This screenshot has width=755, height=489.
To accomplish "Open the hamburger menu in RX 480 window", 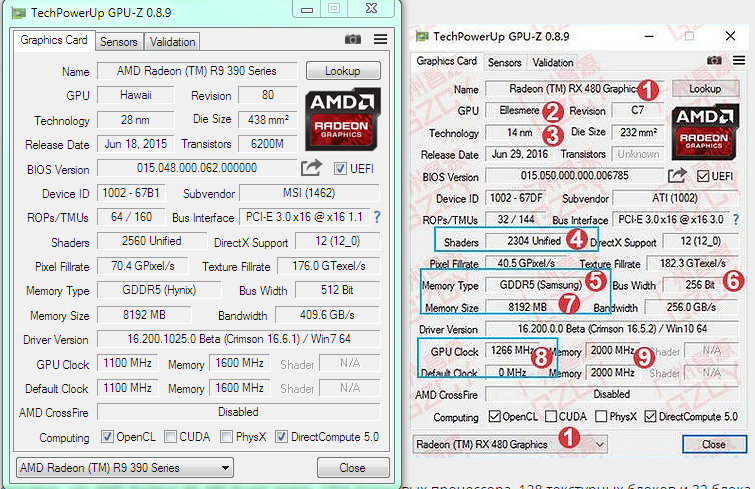I will 739,60.
